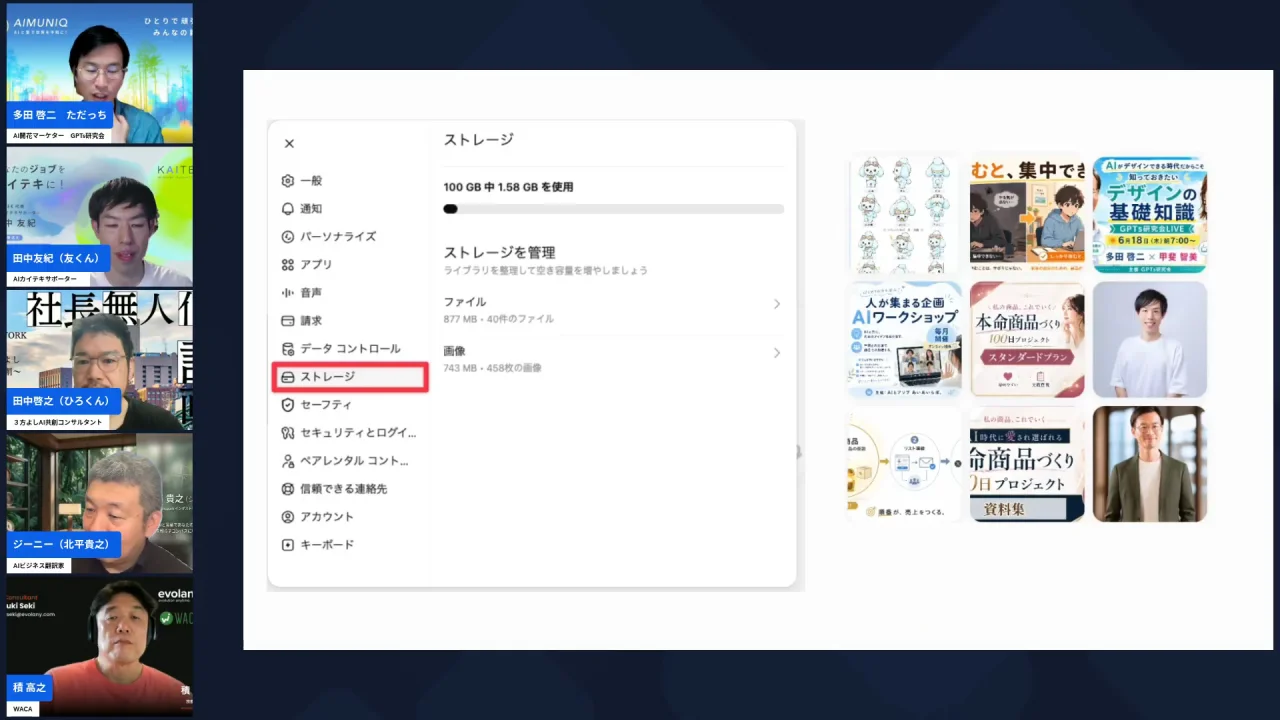Viewport: 1280px width, 720px height.
Task: Click the ペアレンタル コントロール icon
Action: [x=288, y=461]
